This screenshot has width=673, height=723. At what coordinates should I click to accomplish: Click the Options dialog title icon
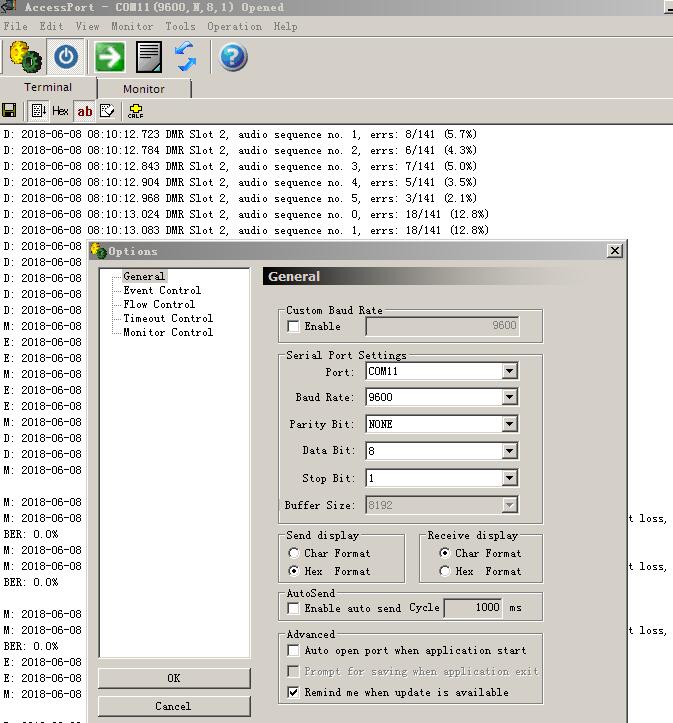99,251
